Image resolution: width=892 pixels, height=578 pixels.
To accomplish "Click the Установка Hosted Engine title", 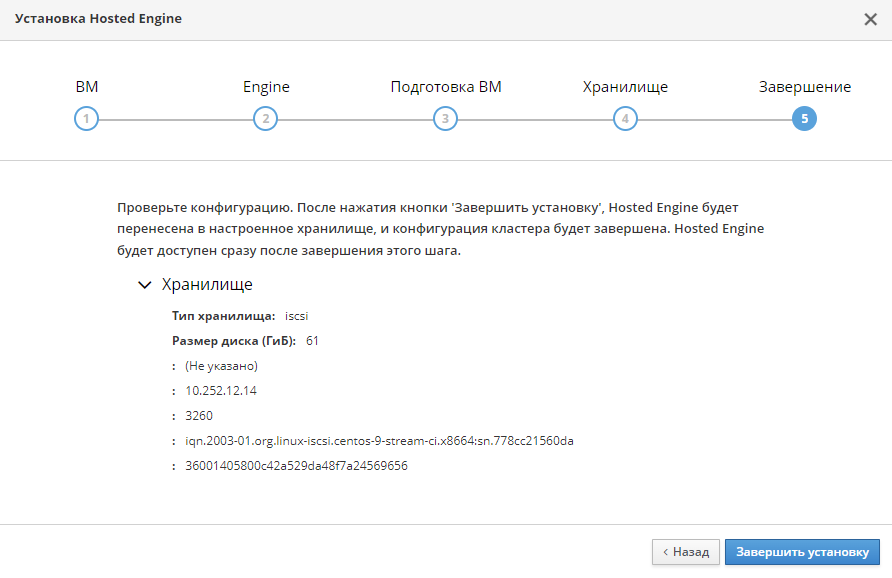I will [x=98, y=19].
